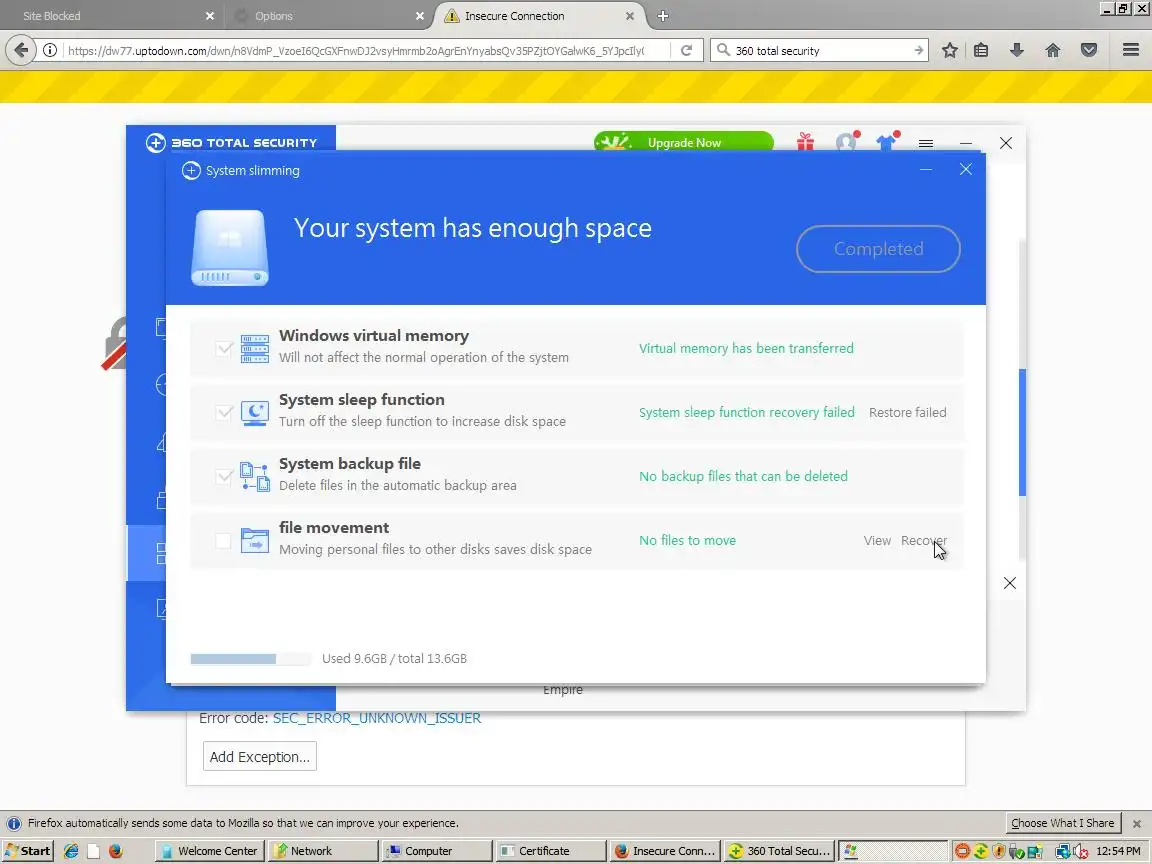
Task: Reload the page in Firefox
Action: click(x=686, y=50)
